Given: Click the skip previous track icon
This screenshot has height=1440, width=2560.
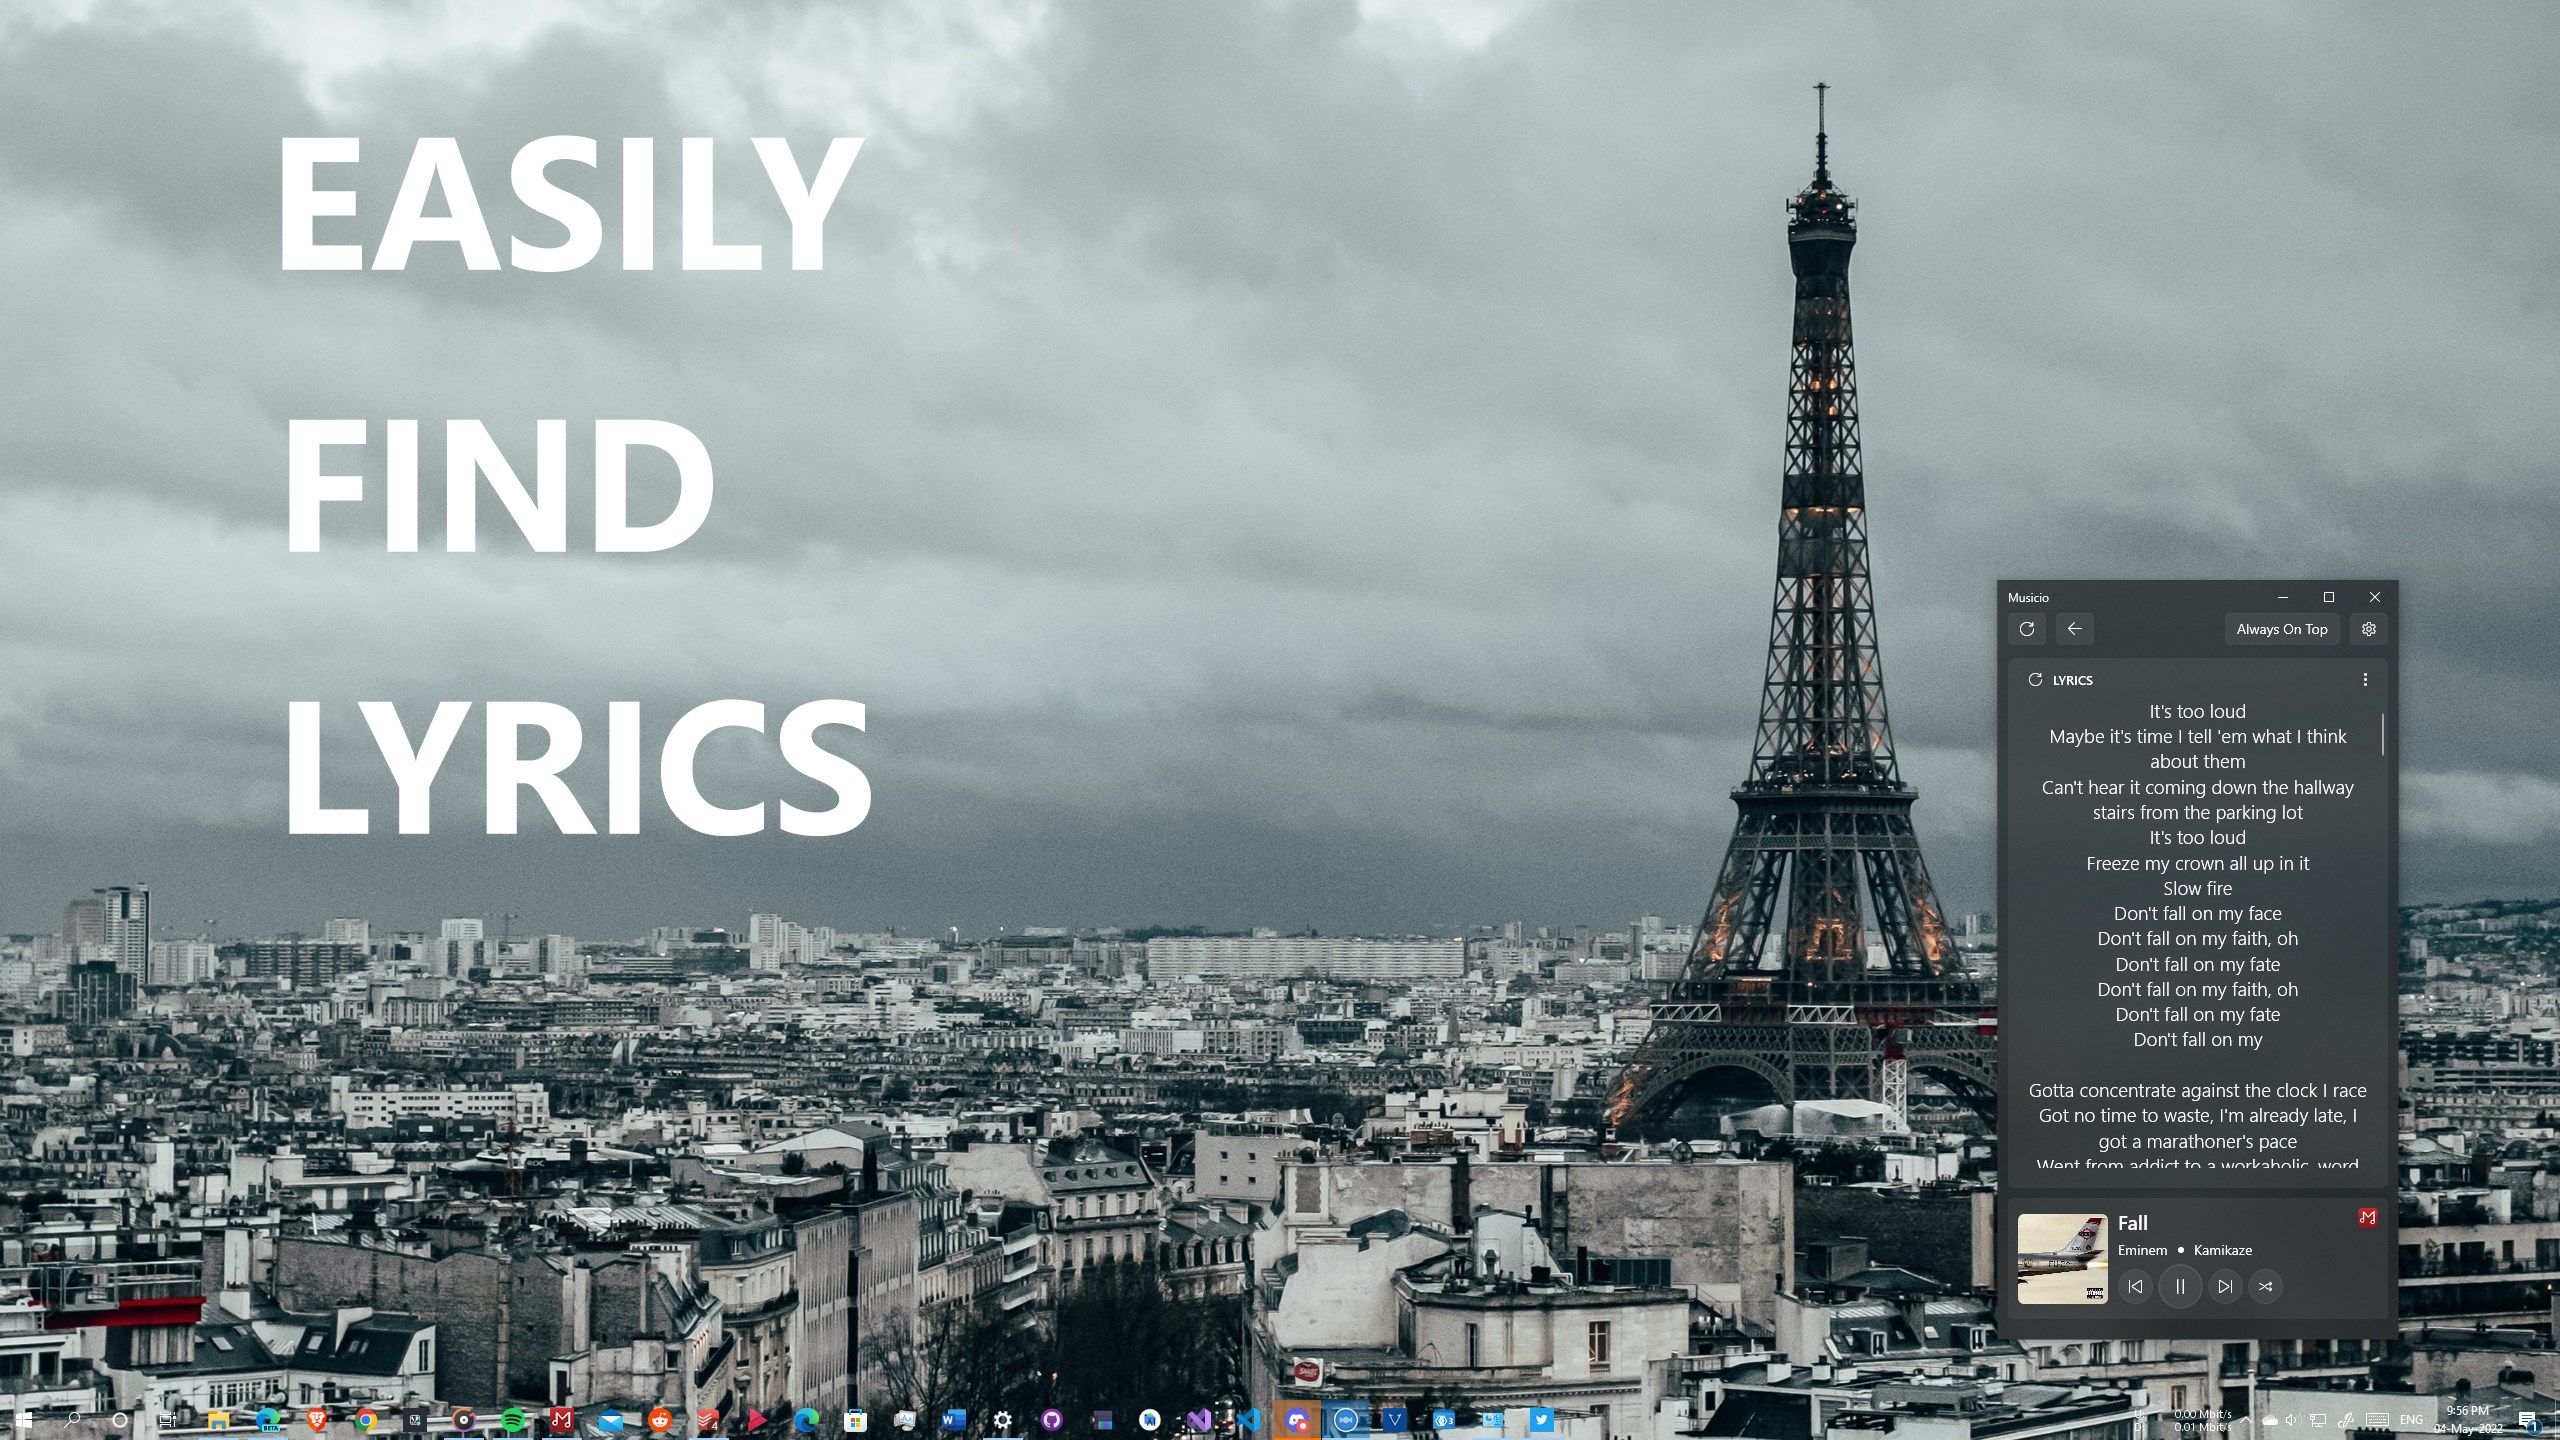Looking at the screenshot, I should tap(2136, 1285).
